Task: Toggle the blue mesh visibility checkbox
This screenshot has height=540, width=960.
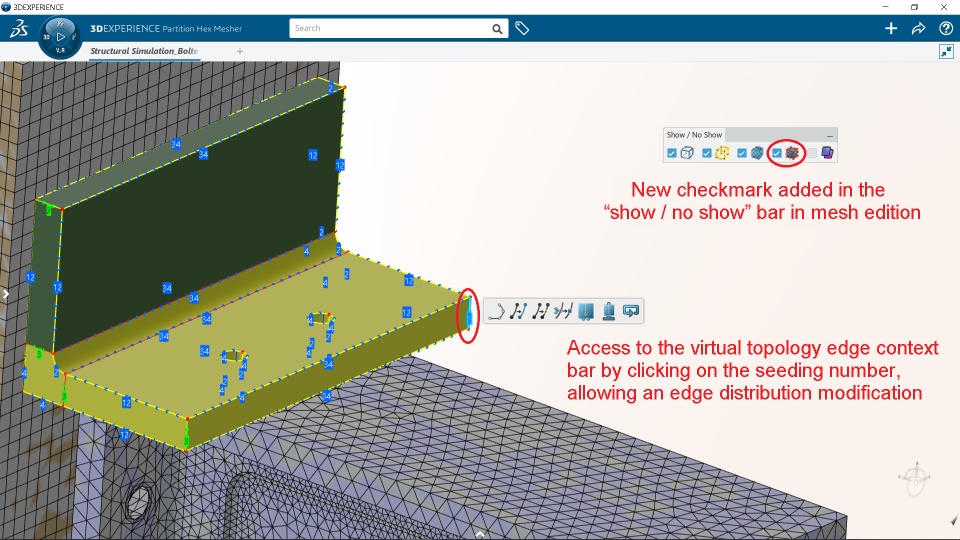Action: click(741, 153)
